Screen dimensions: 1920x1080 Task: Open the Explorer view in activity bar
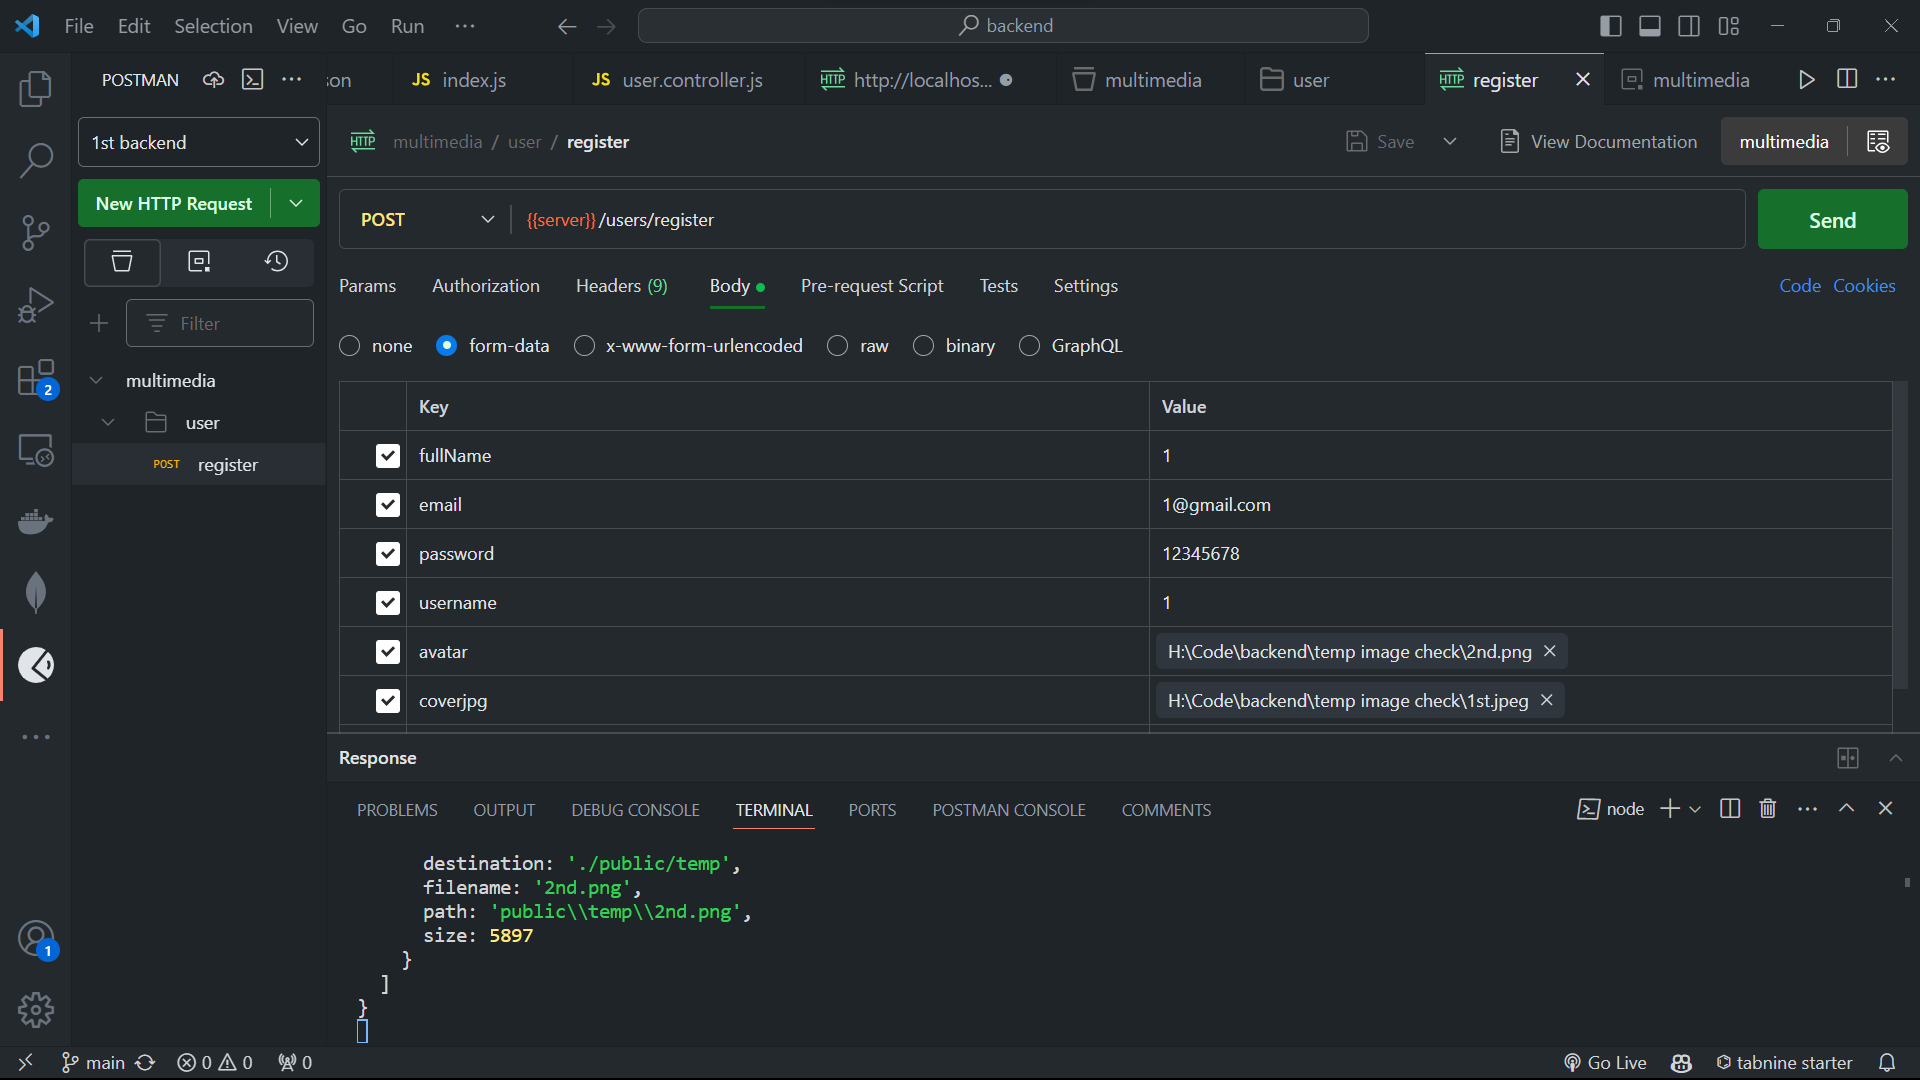(x=36, y=89)
